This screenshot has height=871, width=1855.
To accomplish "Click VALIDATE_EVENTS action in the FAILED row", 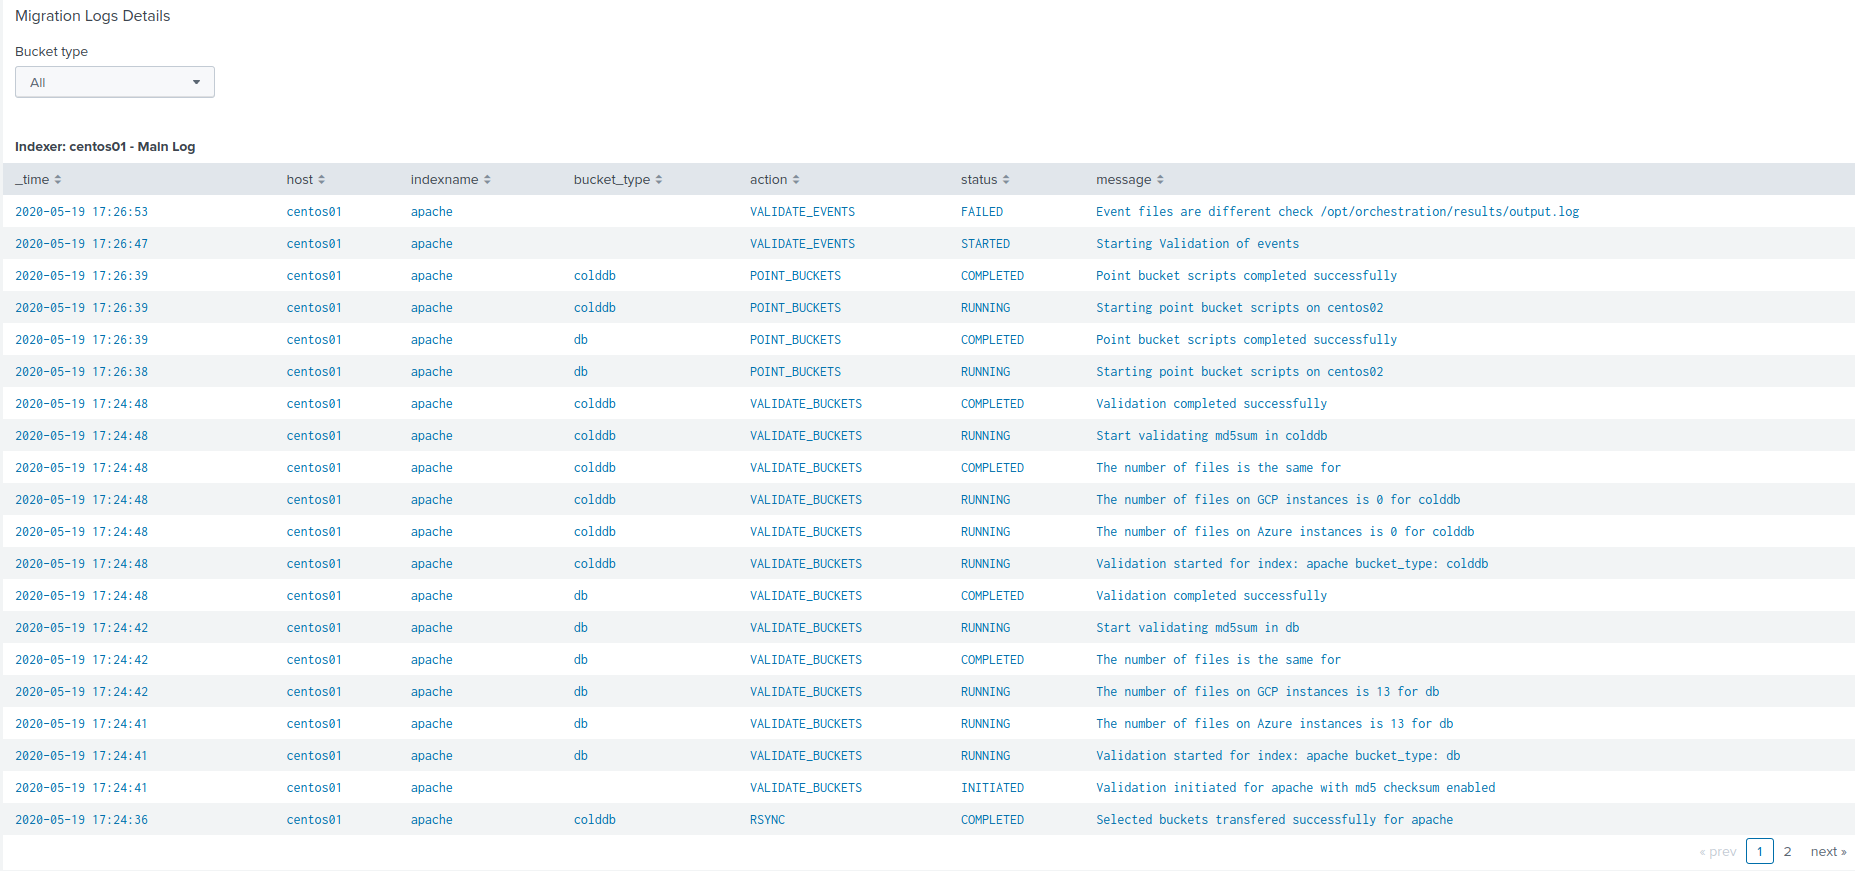I will [802, 211].
